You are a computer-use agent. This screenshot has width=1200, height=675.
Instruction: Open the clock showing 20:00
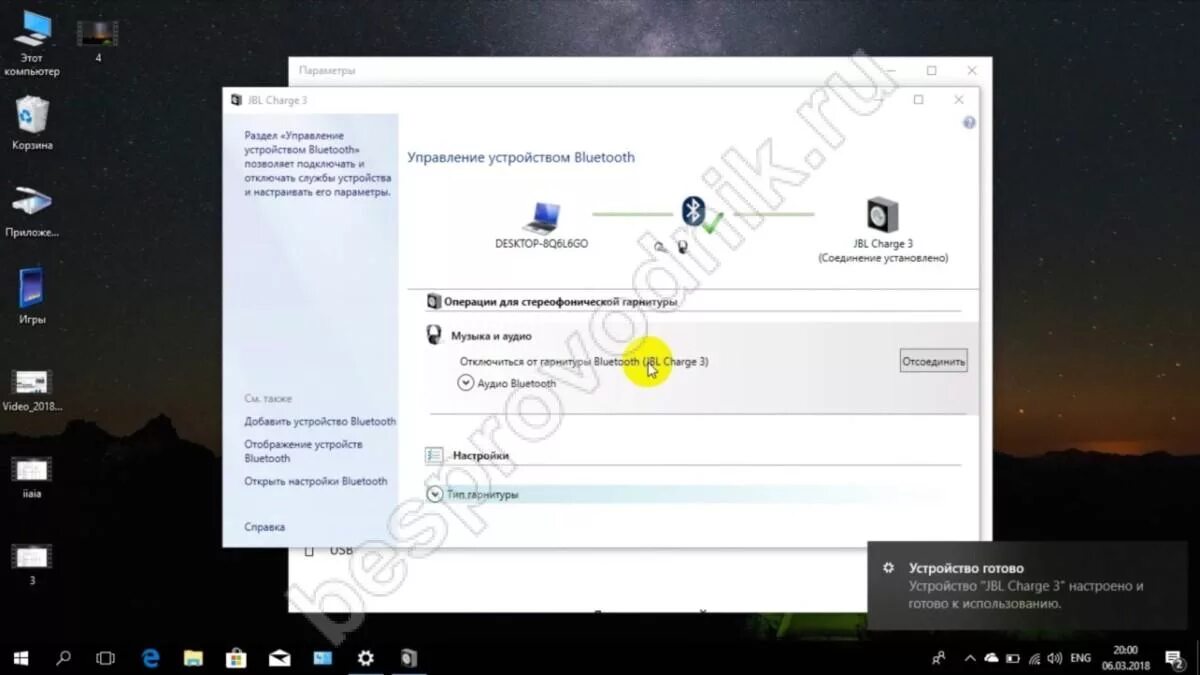(x=1126, y=658)
